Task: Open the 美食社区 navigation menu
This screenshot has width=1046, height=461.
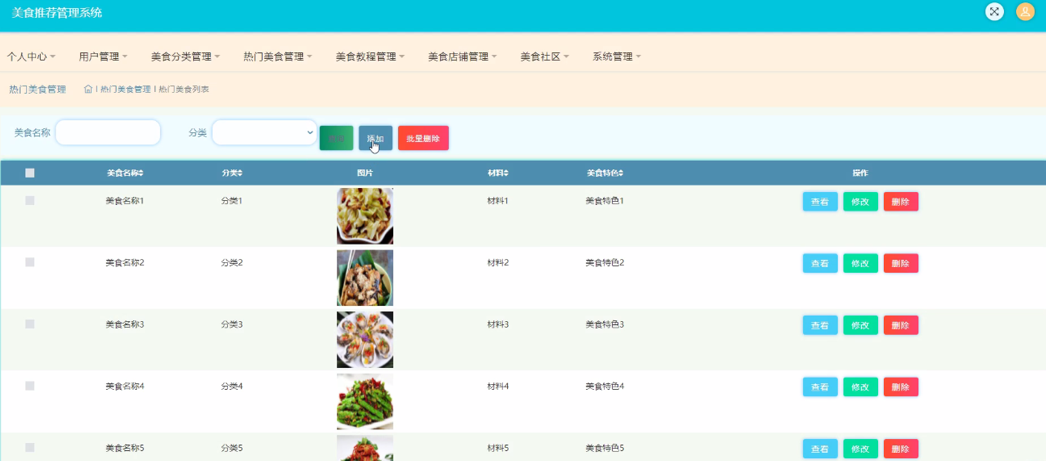Action: coord(545,57)
